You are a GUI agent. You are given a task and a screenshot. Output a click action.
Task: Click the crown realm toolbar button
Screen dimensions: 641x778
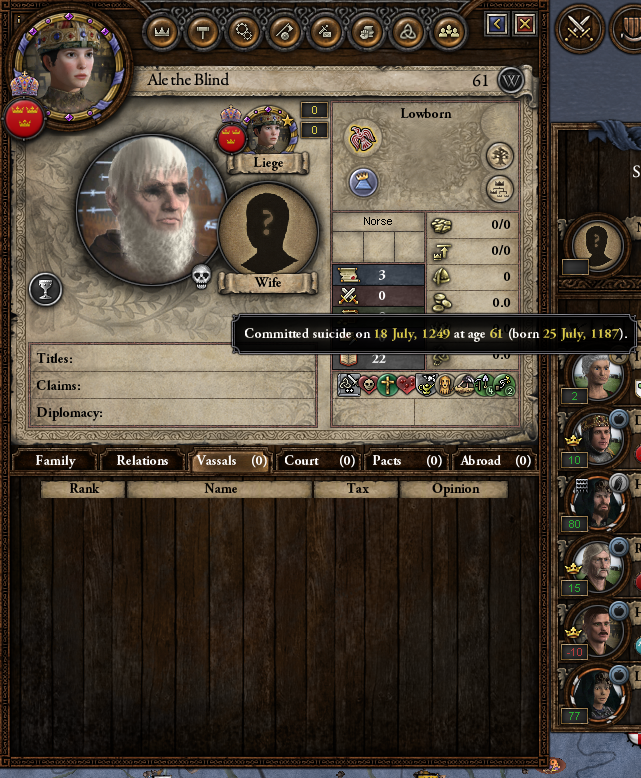[x=161, y=33]
